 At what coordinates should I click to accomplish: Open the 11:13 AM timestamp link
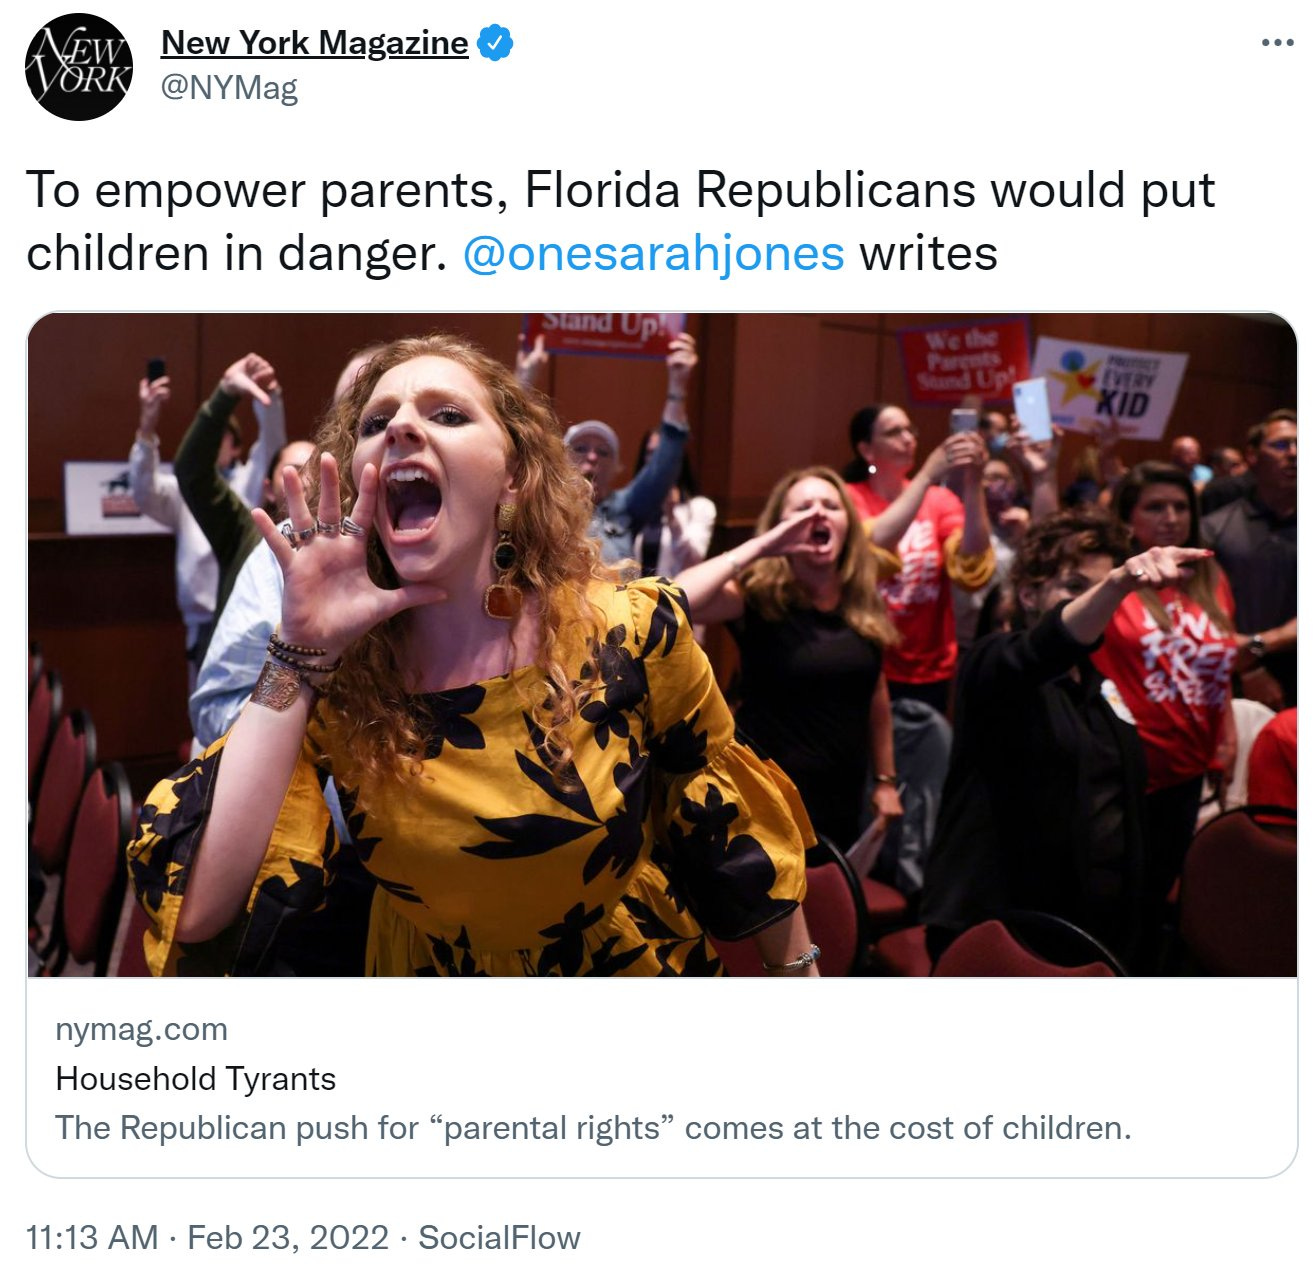(x=92, y=1238)
